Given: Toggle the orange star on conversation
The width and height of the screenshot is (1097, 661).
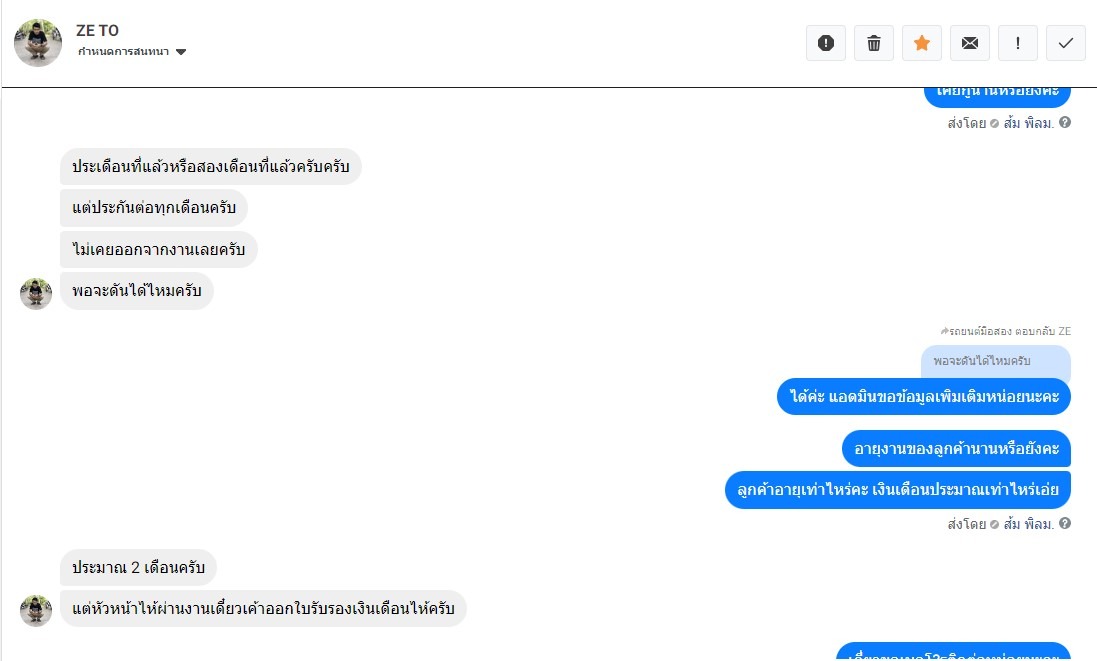Looking at the screenshot, I should [x=922, y=43].
